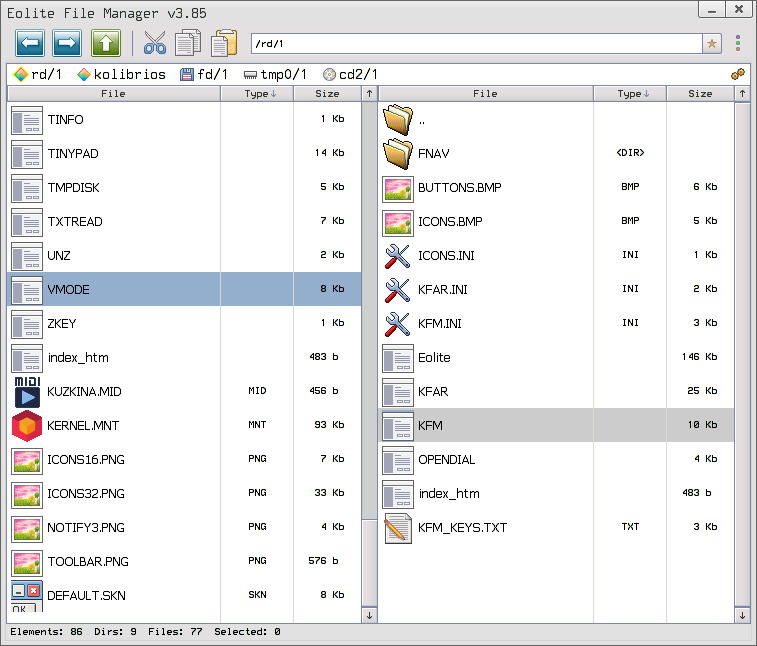Screen dimensions: 757x646
Task: Select KFAR.INI tools icon
Action: coord(398,290)
